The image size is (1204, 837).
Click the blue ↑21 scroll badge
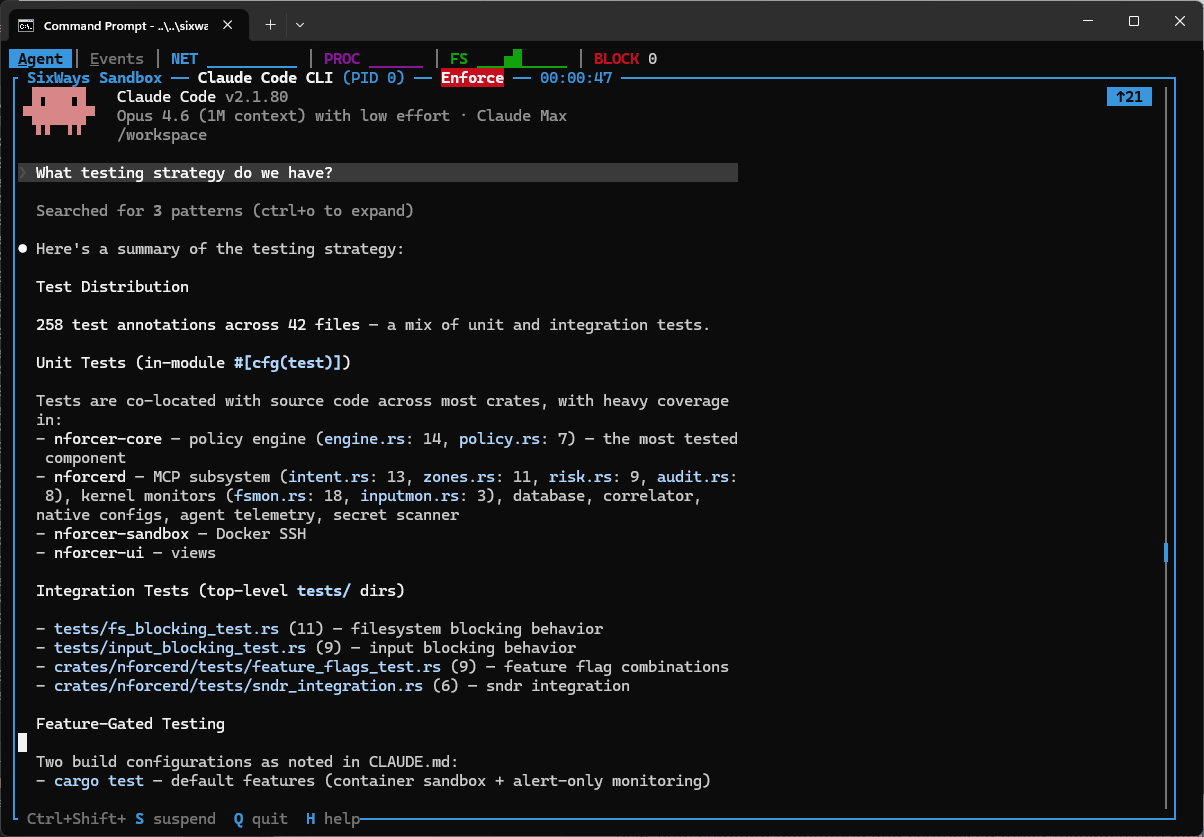coord(1129,96)
